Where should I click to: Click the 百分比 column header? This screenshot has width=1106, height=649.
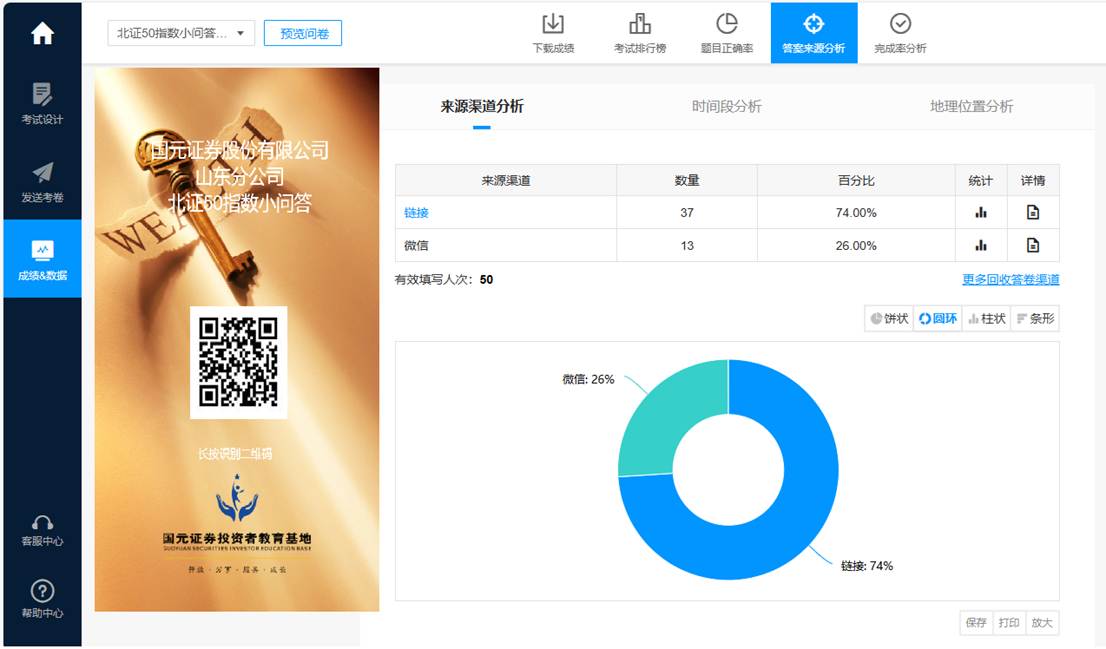(x=856, y=181)
